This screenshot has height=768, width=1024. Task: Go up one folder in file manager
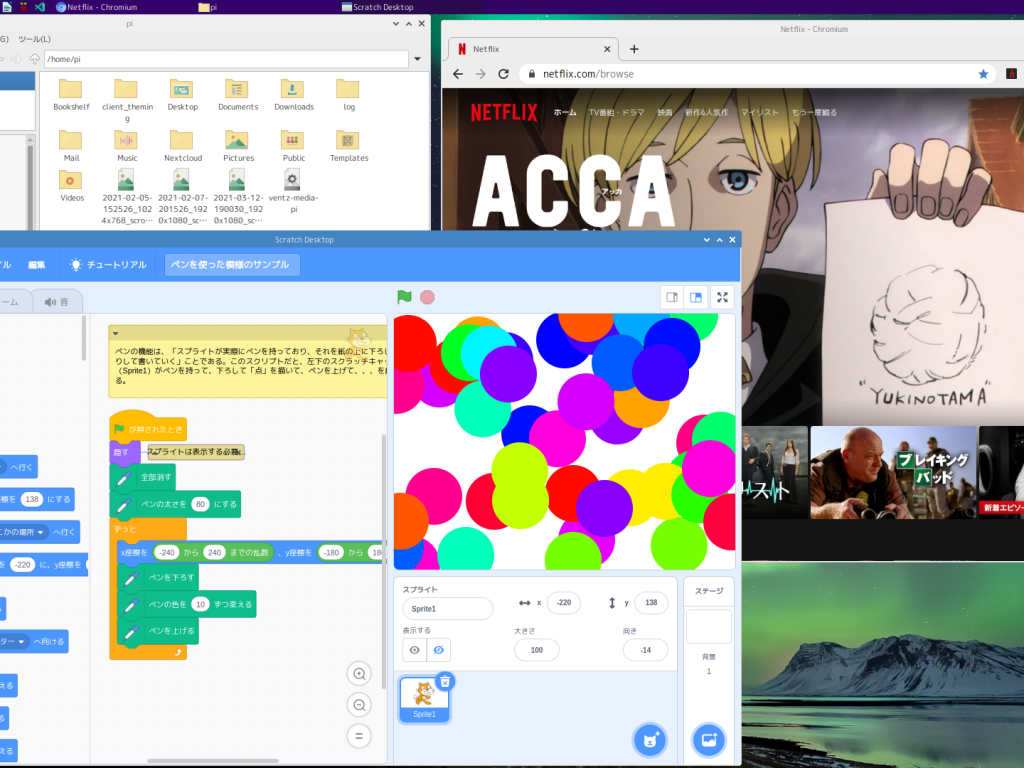point(35,59)
